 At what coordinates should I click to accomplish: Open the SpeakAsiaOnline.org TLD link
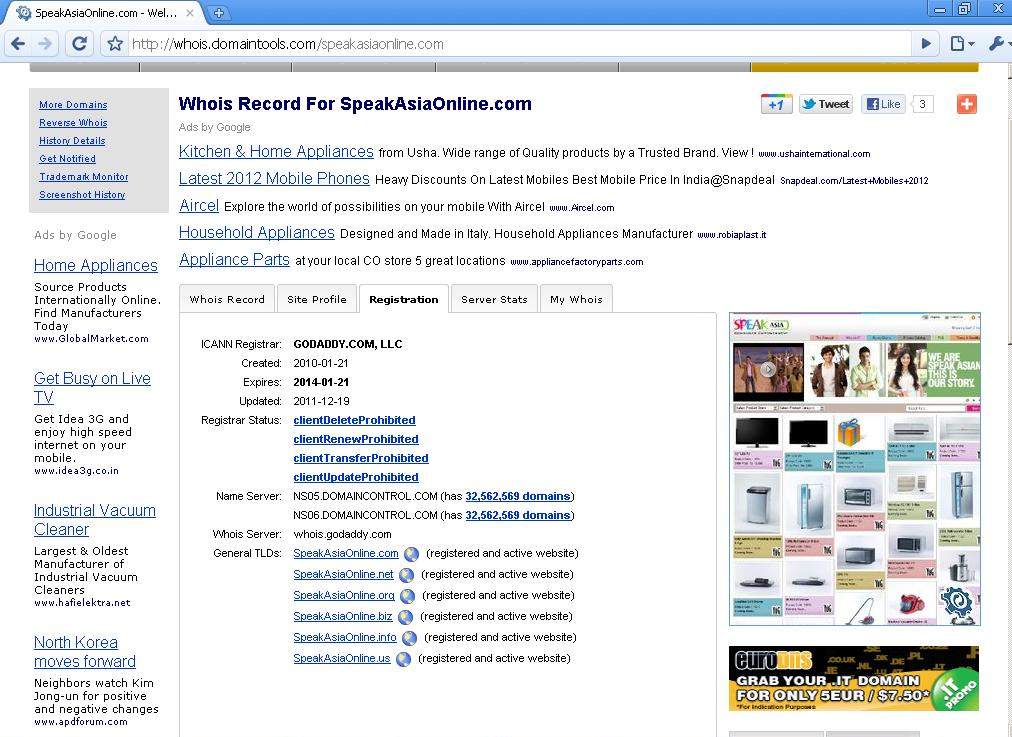point(344,595)
